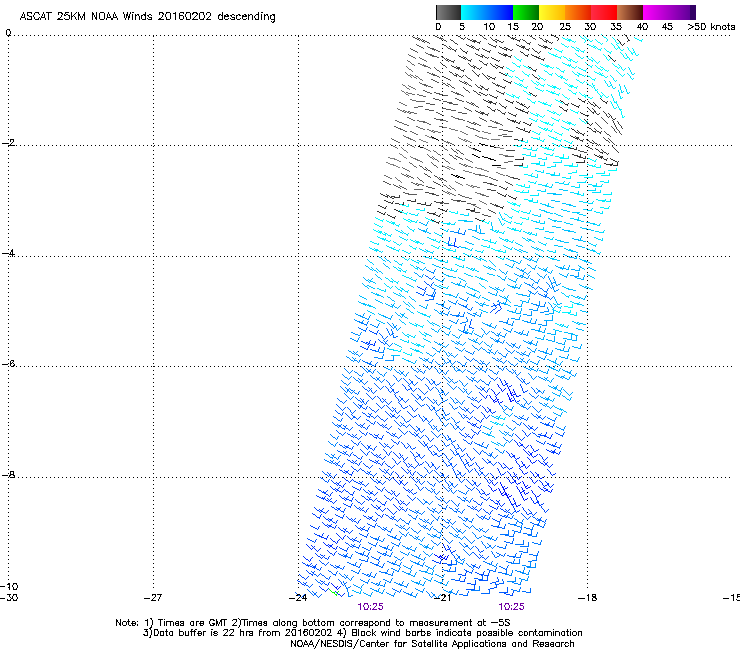Click the NOAA/NESDIS credit line

(432, 644)
